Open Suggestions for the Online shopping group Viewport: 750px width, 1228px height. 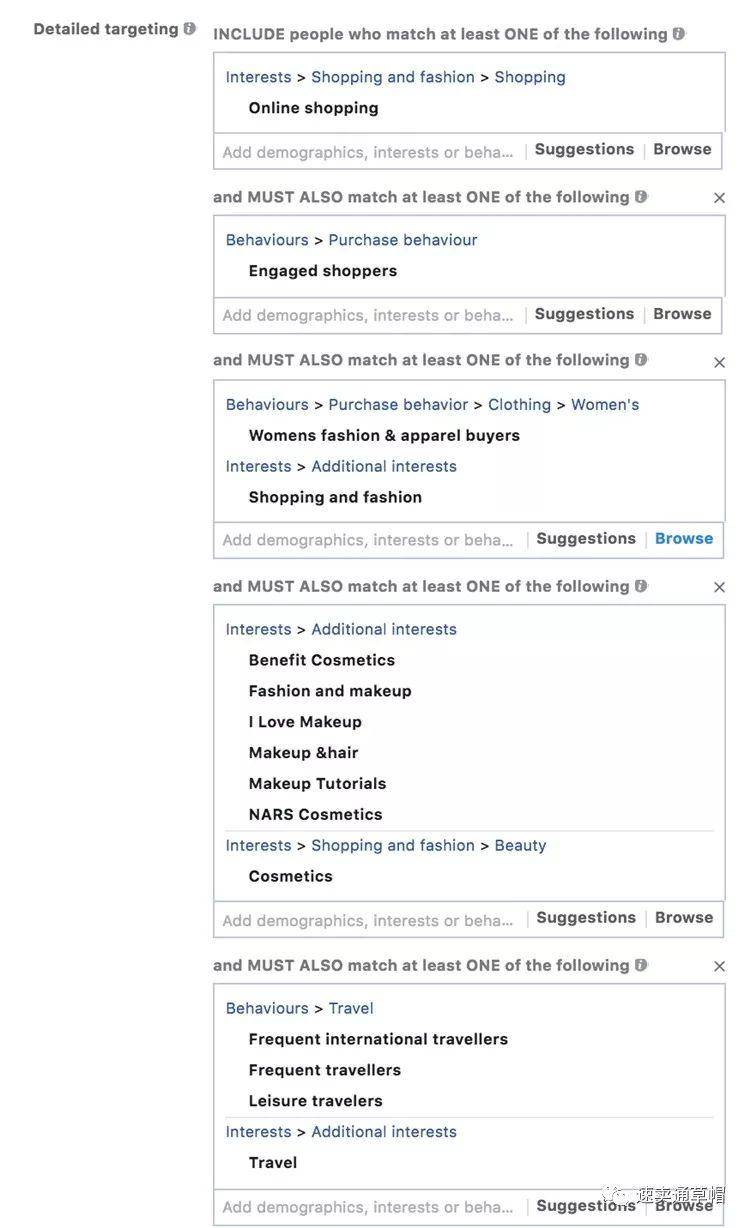(584, 149)
